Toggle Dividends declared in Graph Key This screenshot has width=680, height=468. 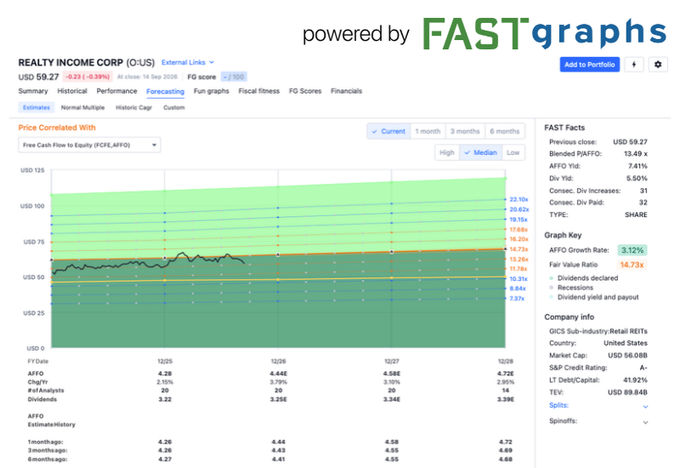click(x=584, y=278)
